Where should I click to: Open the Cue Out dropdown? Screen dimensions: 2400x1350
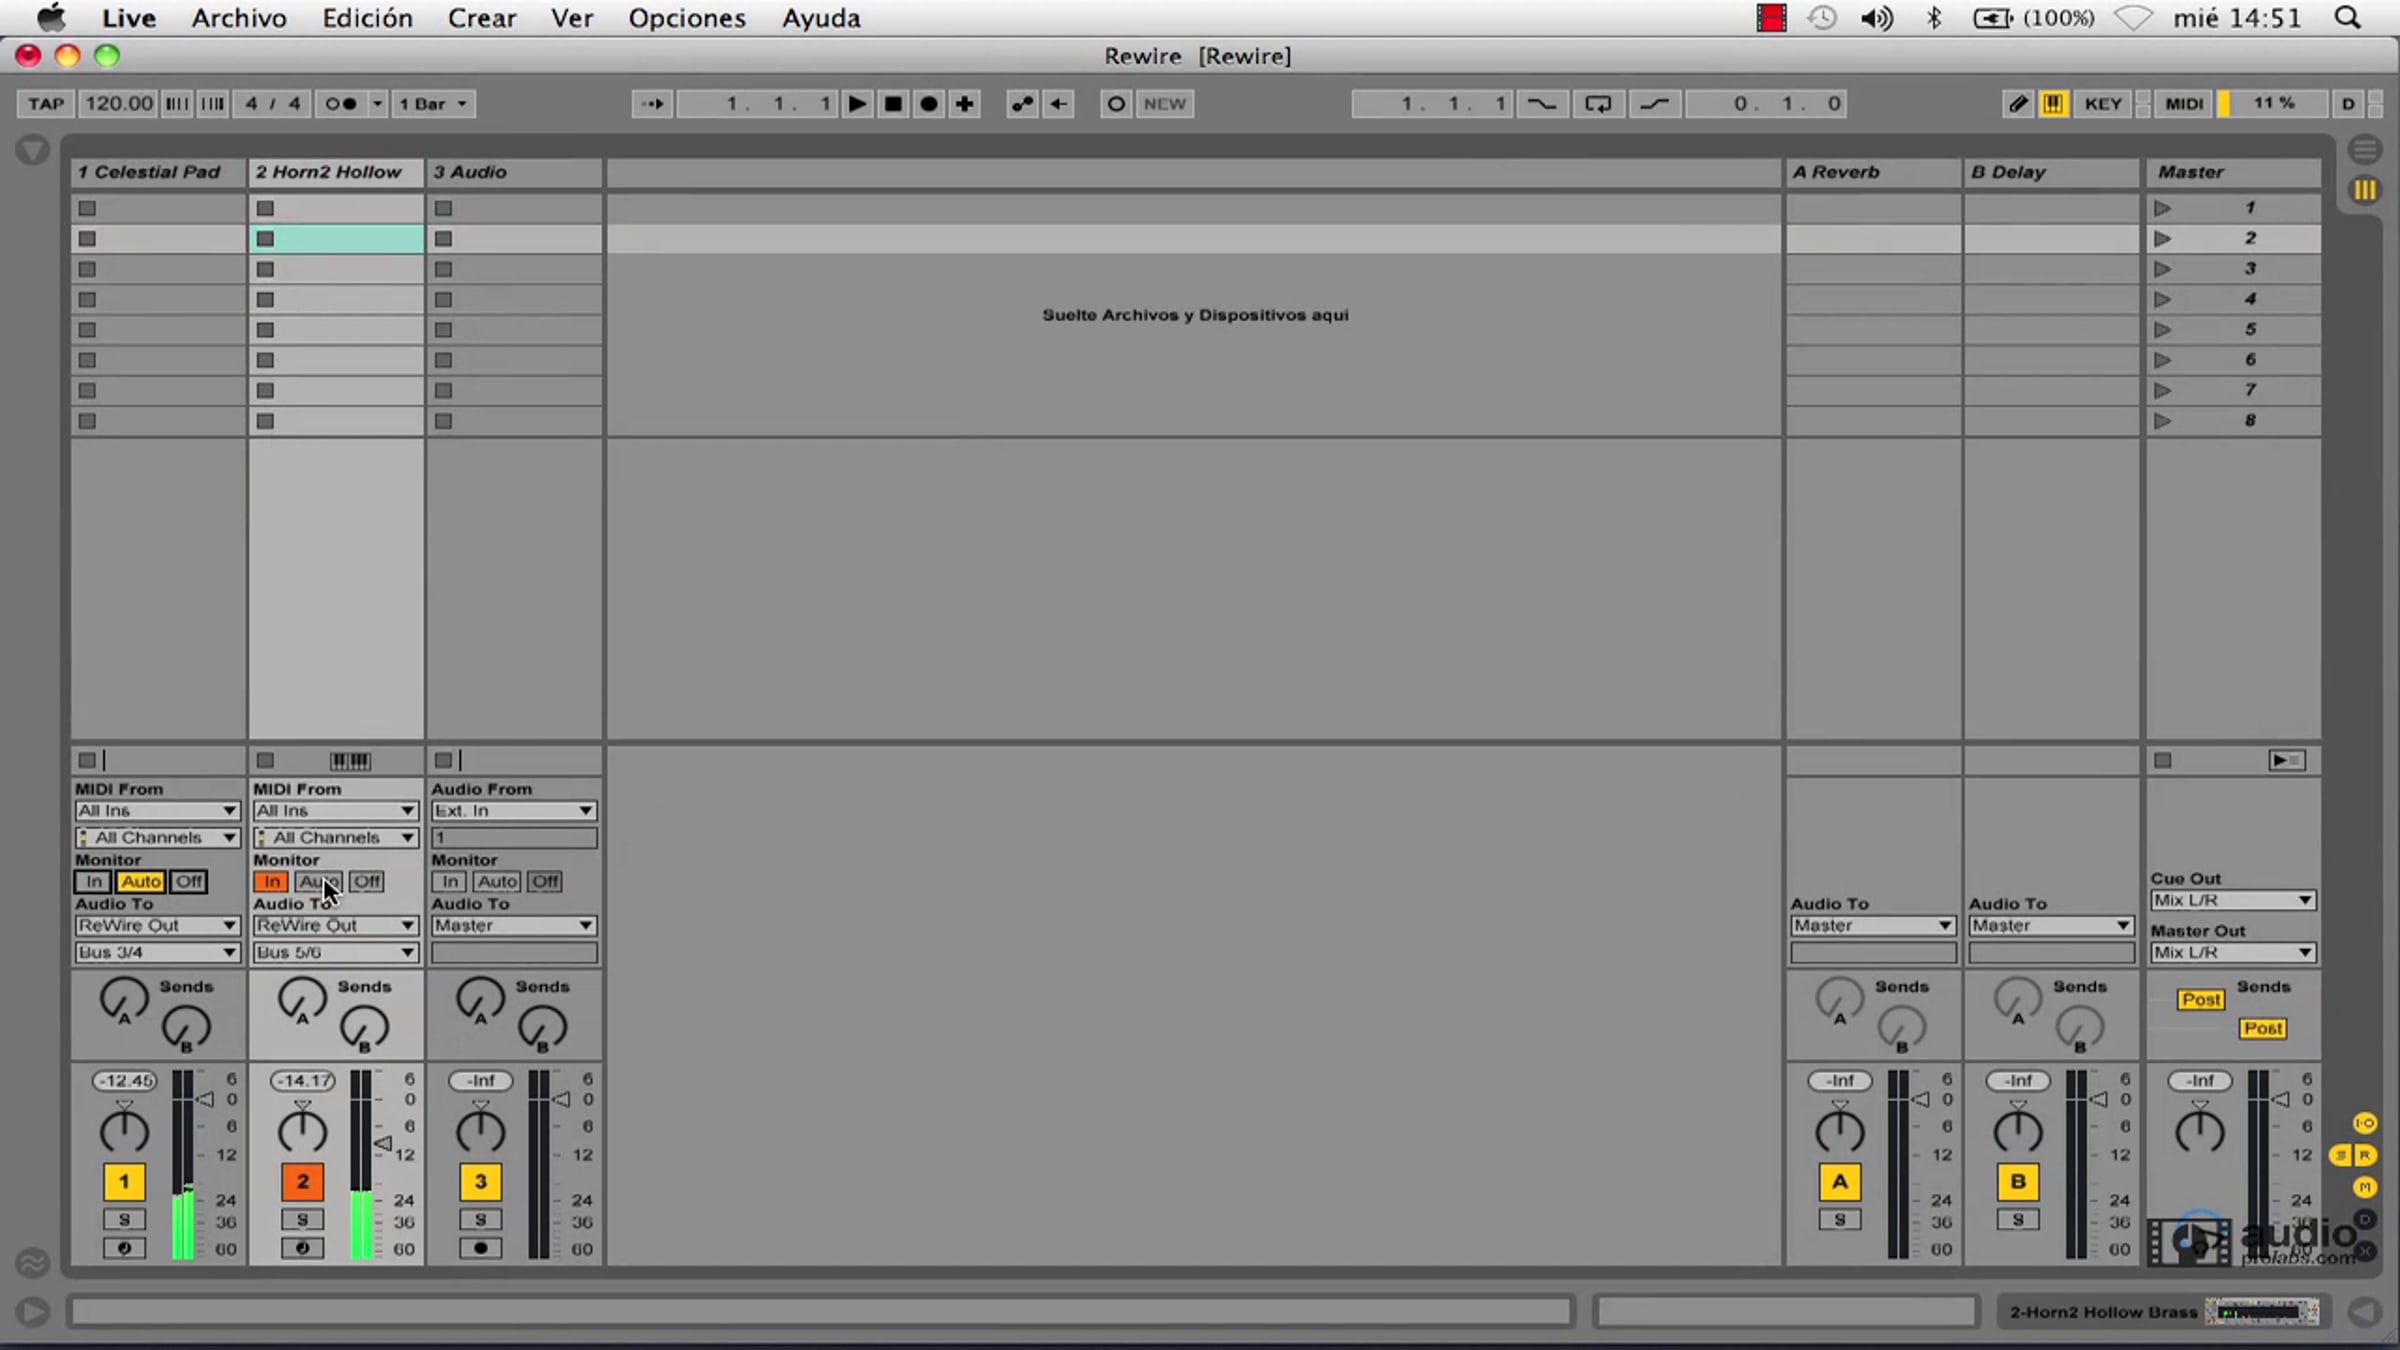point(2231,900)
